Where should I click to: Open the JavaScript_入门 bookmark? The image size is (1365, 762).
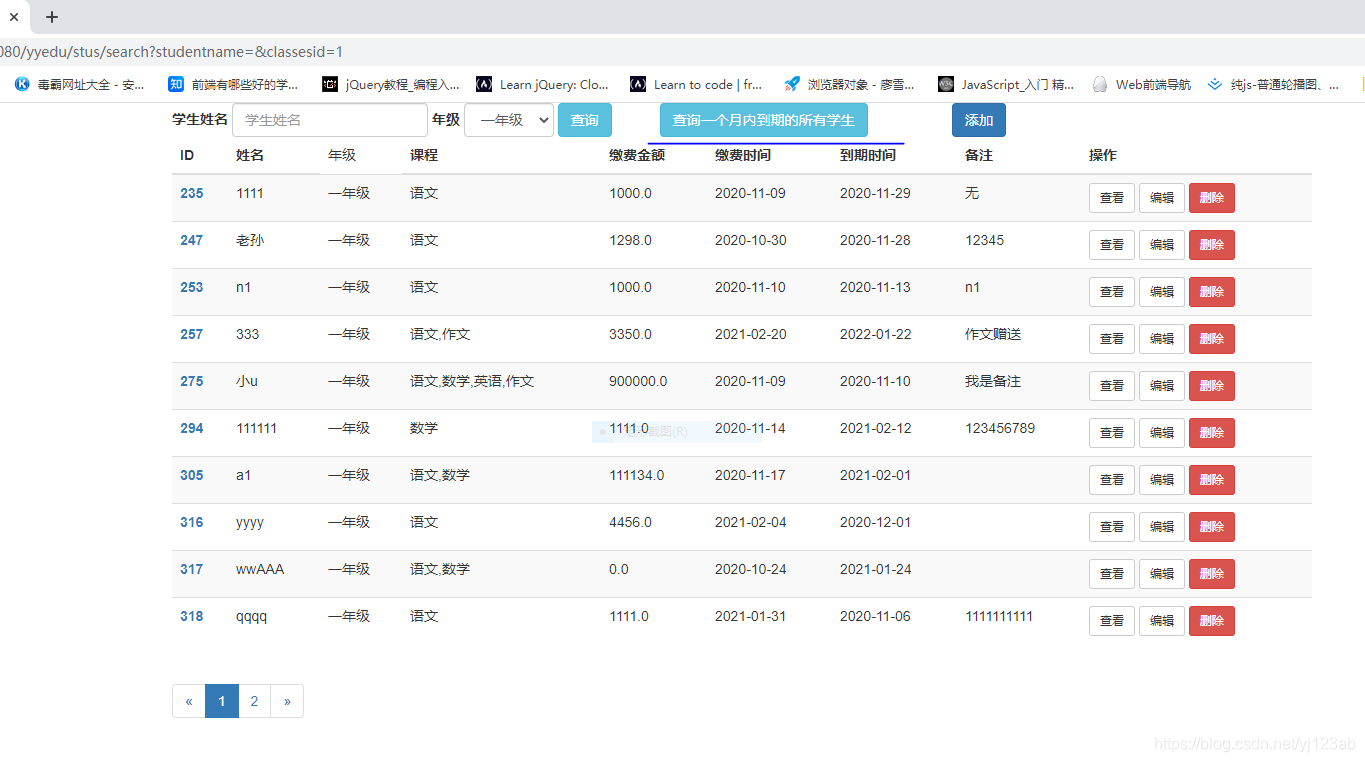point(1007,85)
